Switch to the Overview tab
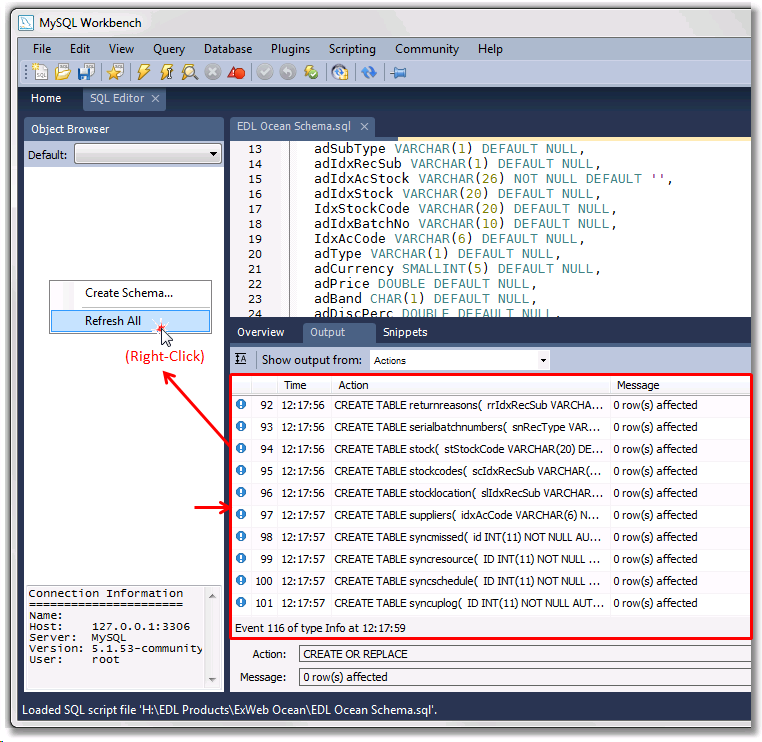Image resolution: width=762 pixels, height=742 pixels. [x=260, y=332]
